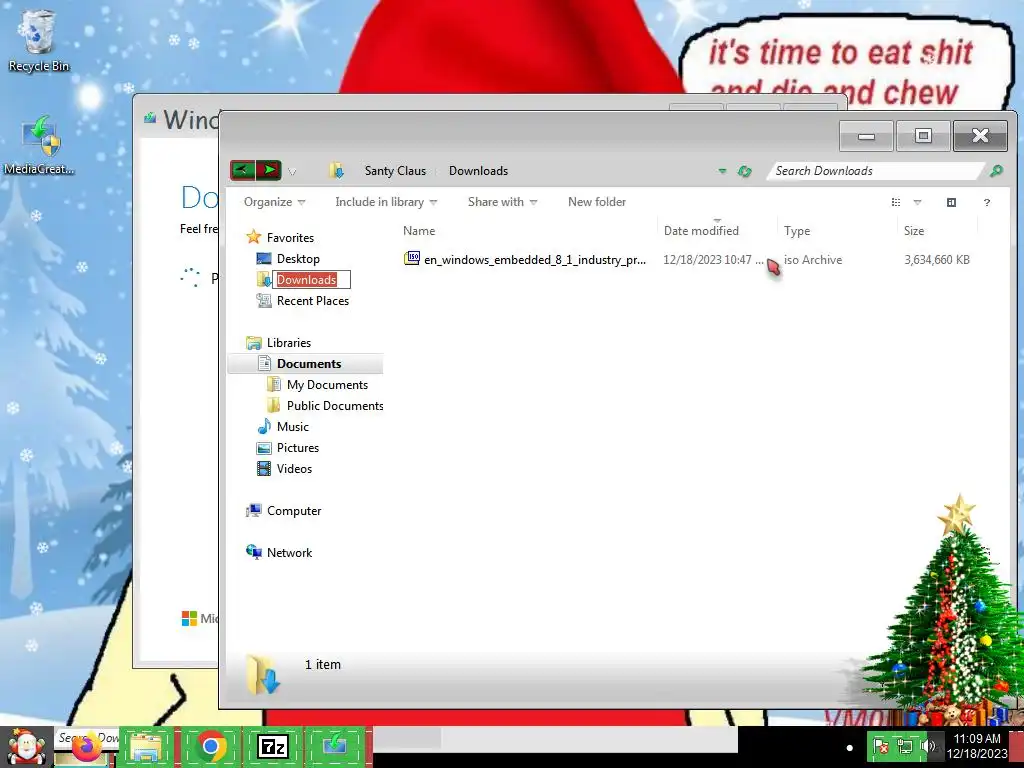Open Desktop under Favorites

298,259
